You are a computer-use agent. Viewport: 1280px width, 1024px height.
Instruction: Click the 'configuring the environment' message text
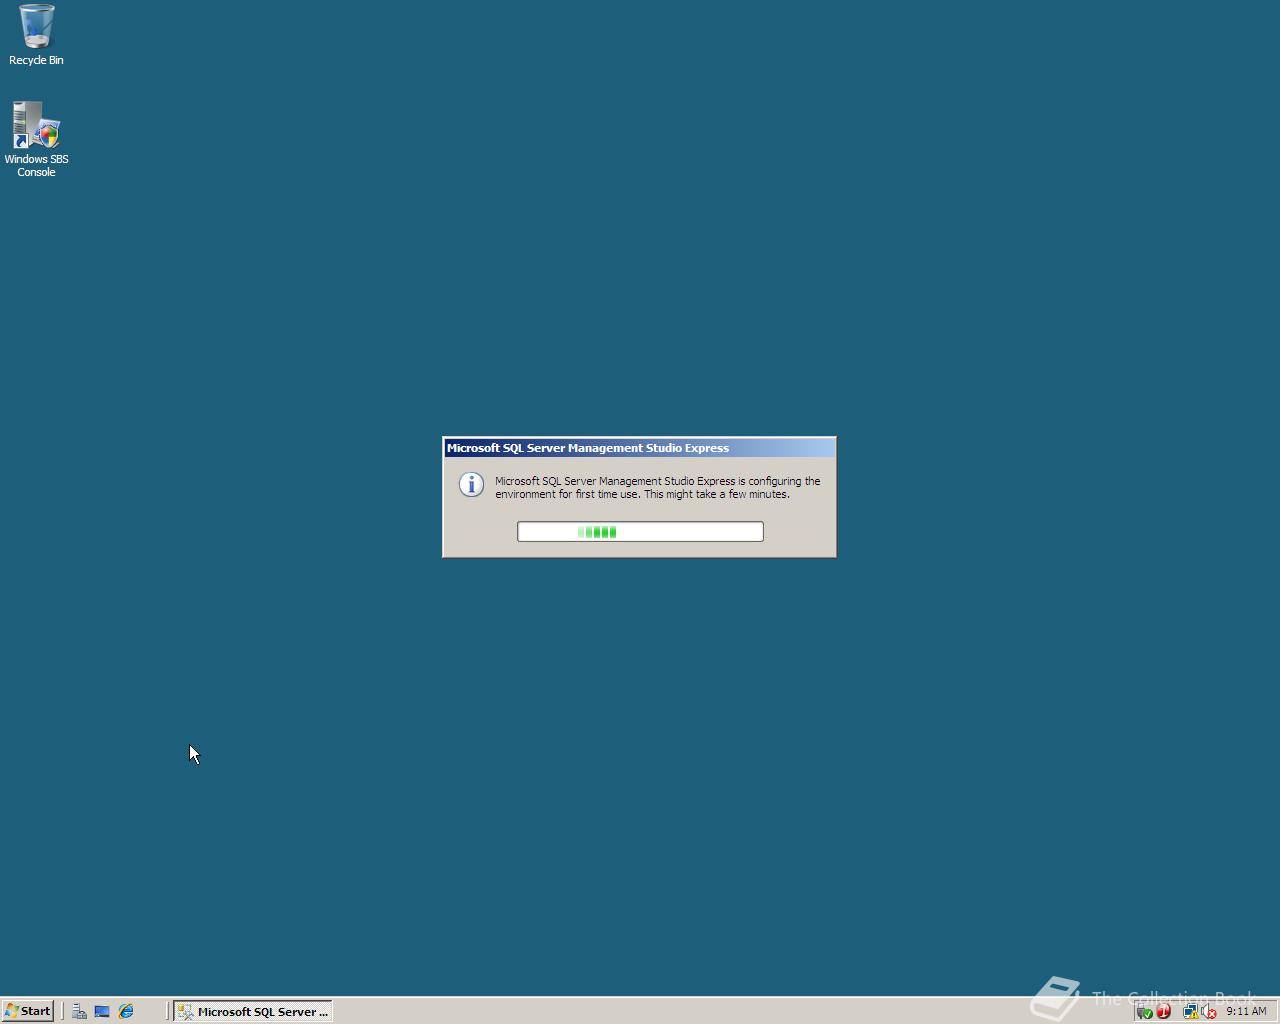[x=658, y=487]
